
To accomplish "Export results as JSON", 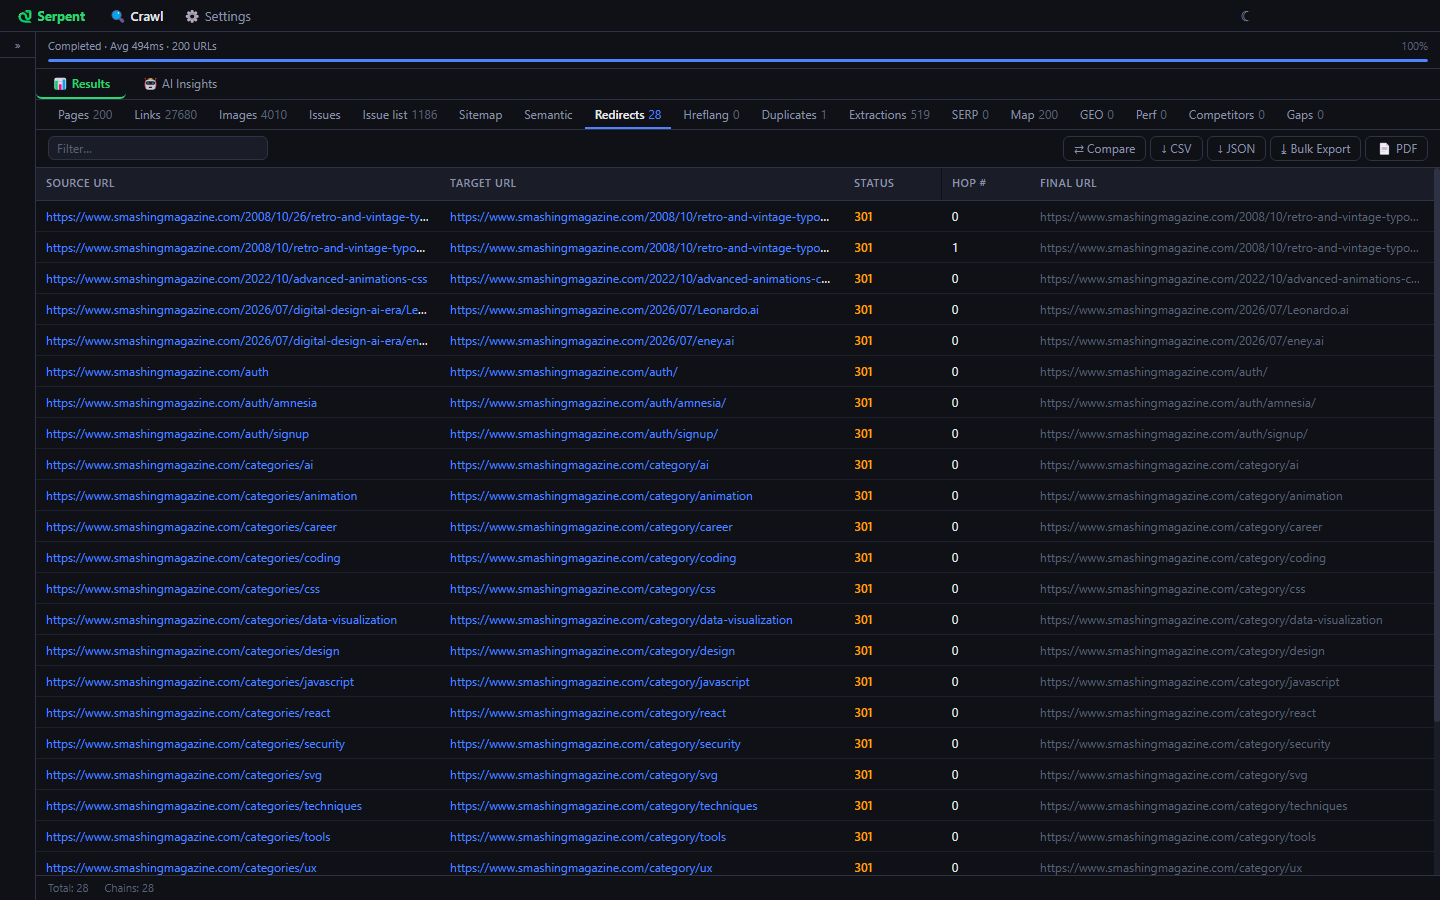I will coord(1236,149).
